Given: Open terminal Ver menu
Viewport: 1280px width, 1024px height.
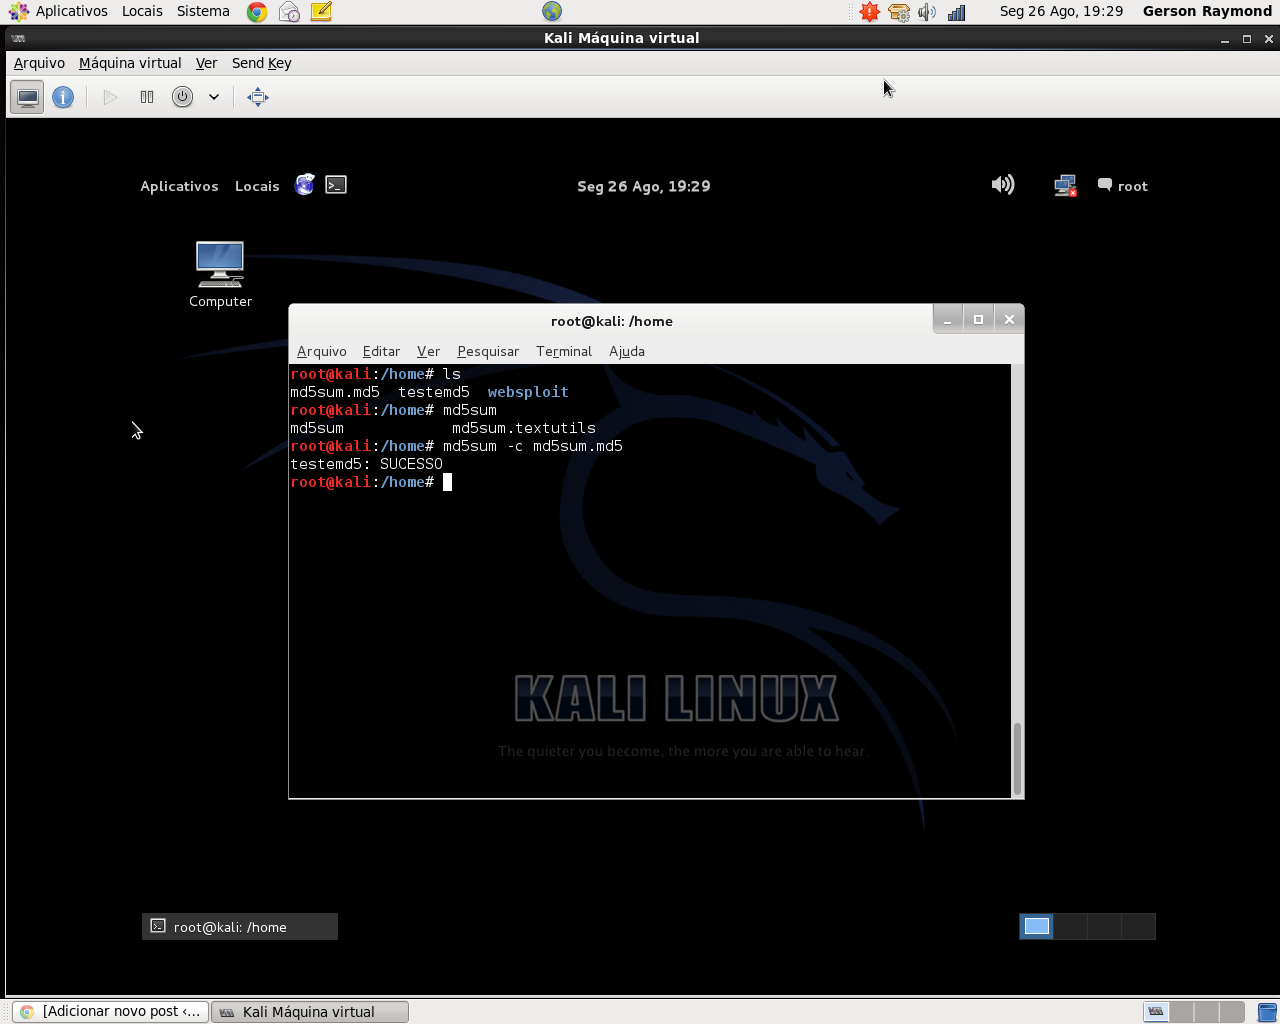Looking at the screenshot, I should pos(428,351).
